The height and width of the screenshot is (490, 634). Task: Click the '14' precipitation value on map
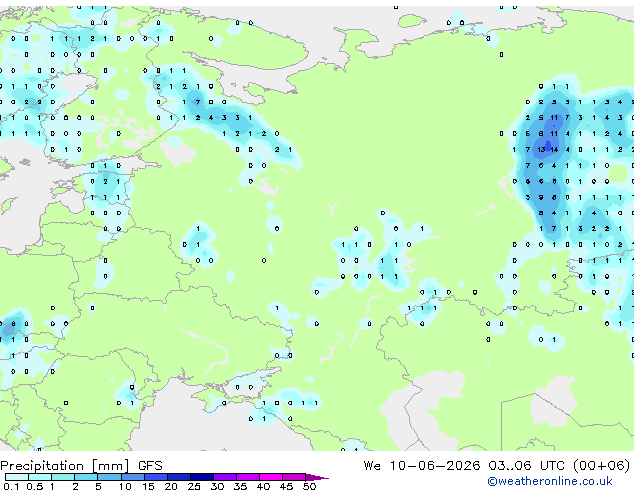coord(554,150)
